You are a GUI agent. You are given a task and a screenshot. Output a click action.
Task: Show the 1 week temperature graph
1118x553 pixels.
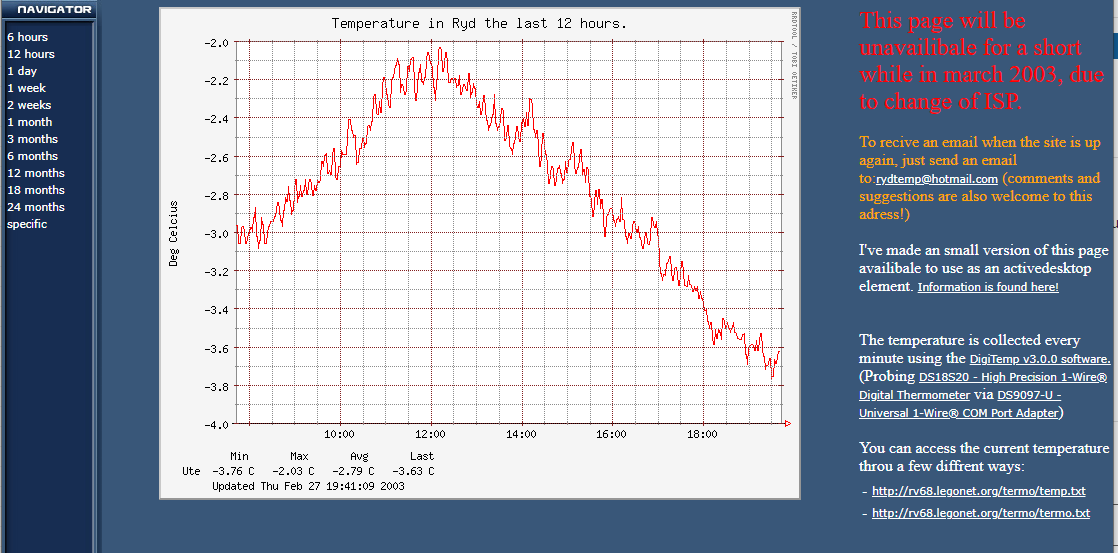[x=26, y=88]
